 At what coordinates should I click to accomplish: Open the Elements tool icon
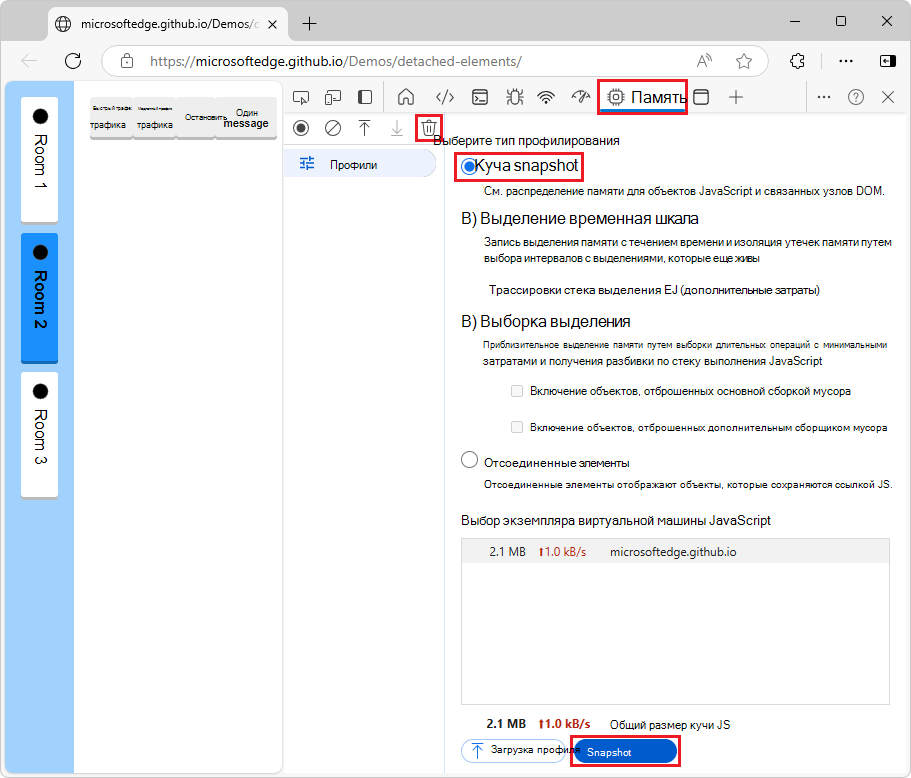point(444,97)
